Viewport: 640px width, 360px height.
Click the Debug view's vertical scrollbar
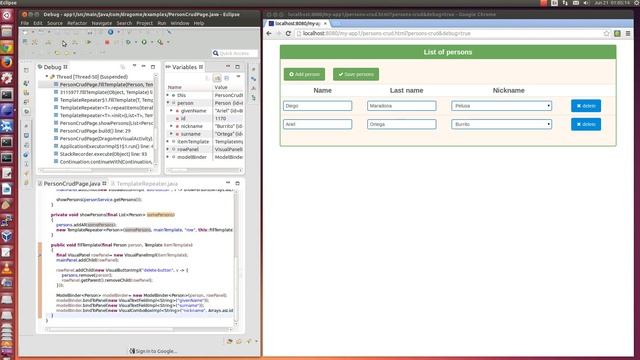tap(156, 120)
